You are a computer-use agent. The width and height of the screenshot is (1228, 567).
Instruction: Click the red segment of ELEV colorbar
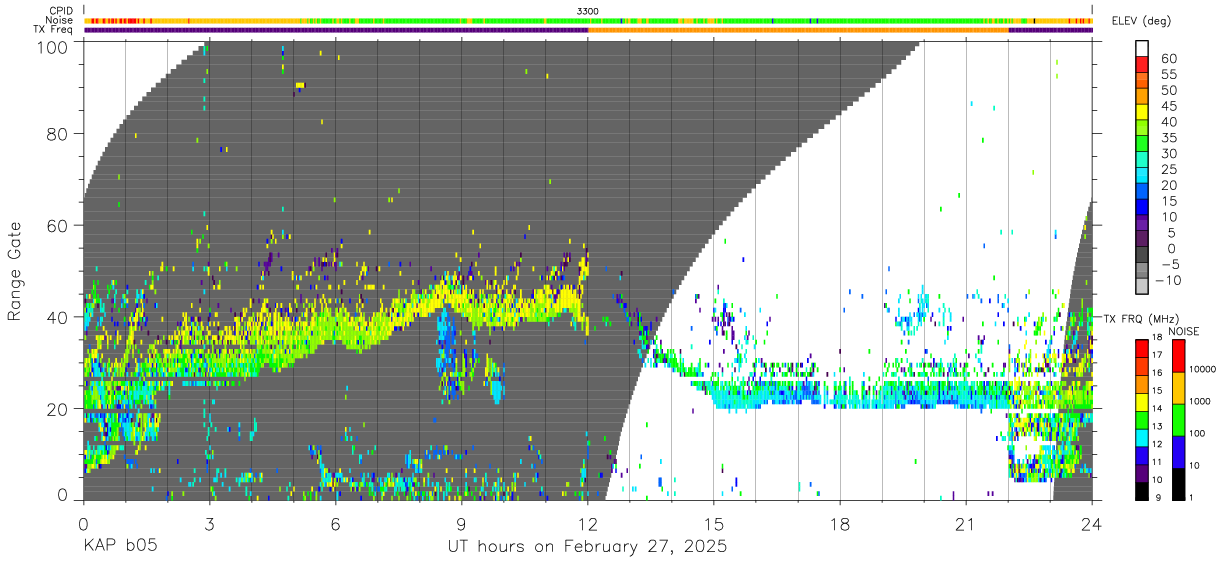coord(1142,64)
